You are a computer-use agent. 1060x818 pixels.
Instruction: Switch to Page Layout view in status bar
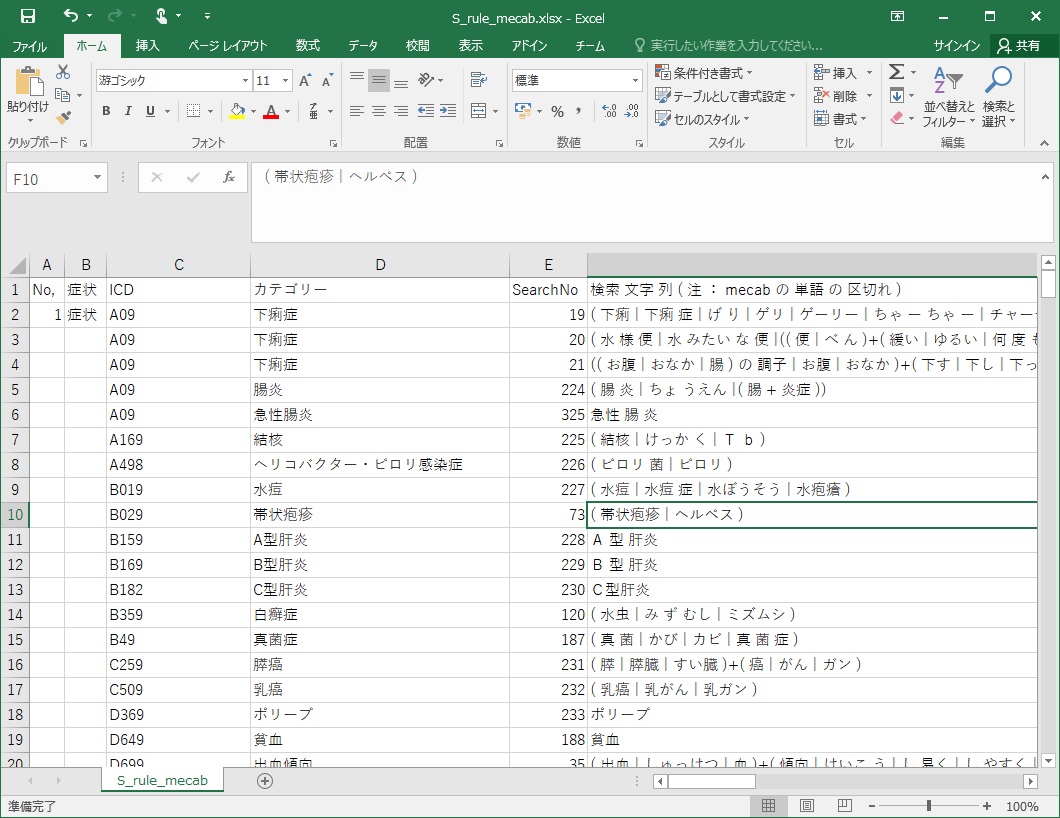pyautogui.click(x=806, y=806)
